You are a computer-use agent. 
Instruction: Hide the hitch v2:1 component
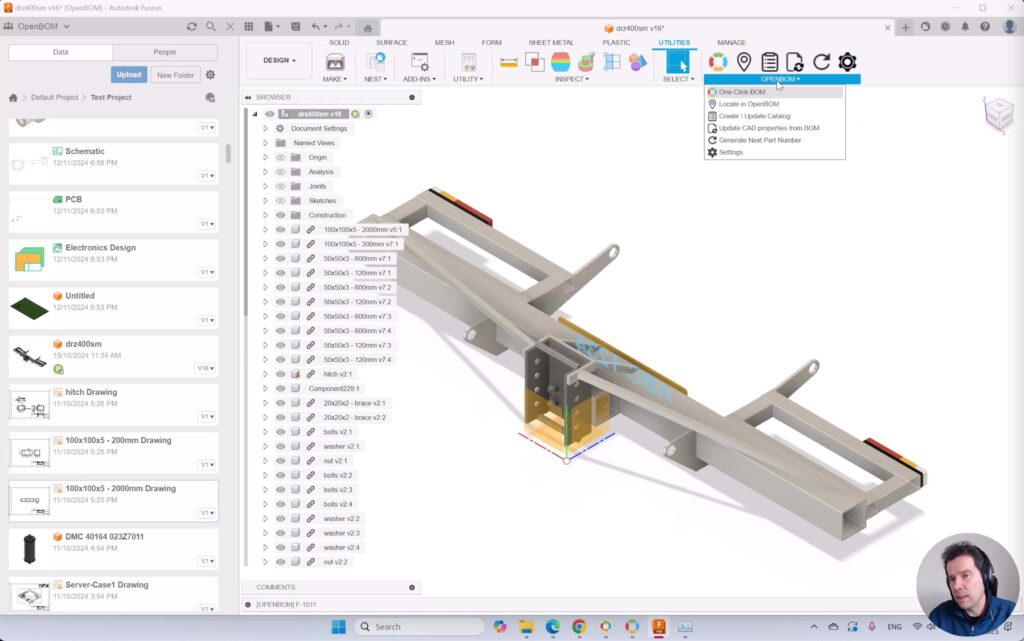[x=280, y=374]
